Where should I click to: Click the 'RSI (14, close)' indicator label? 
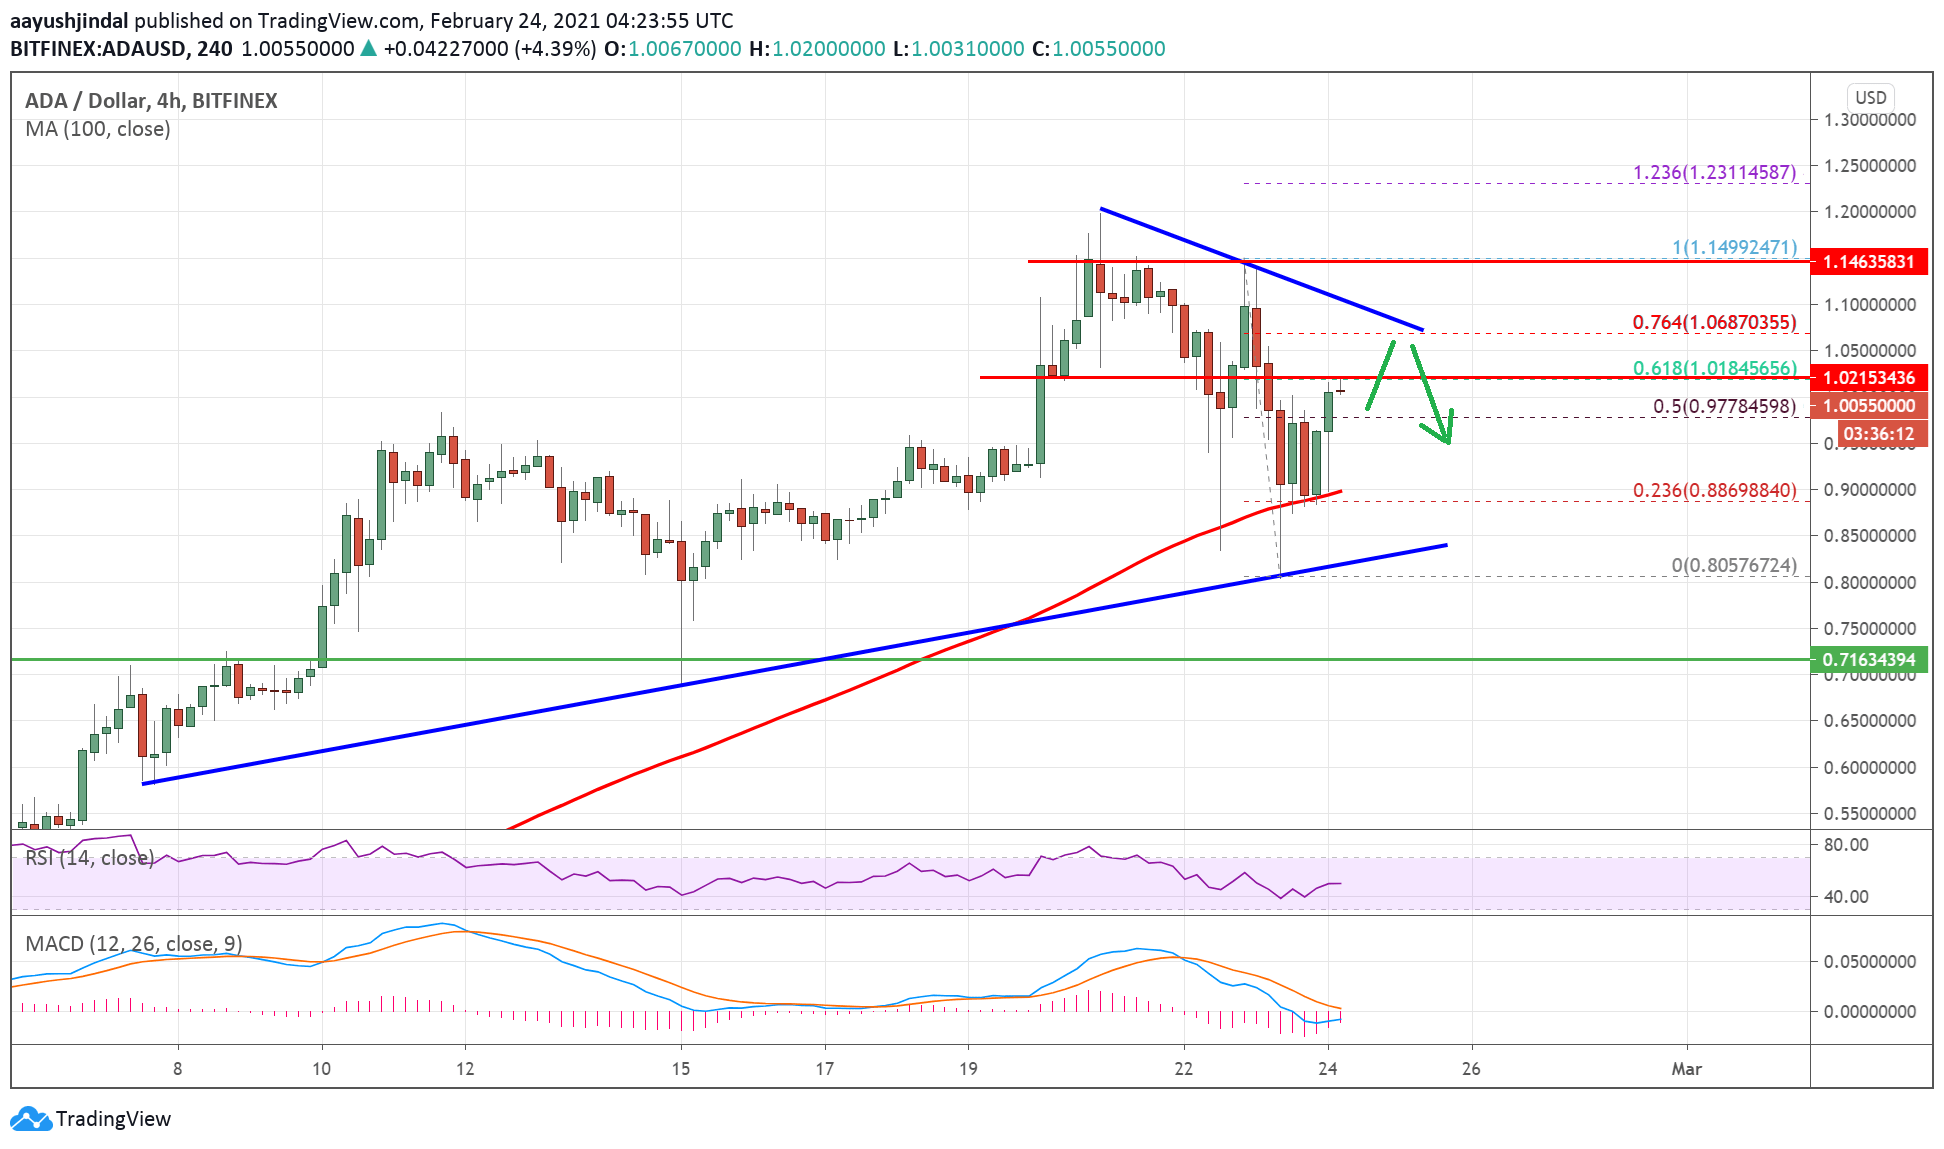pos(90,857)
